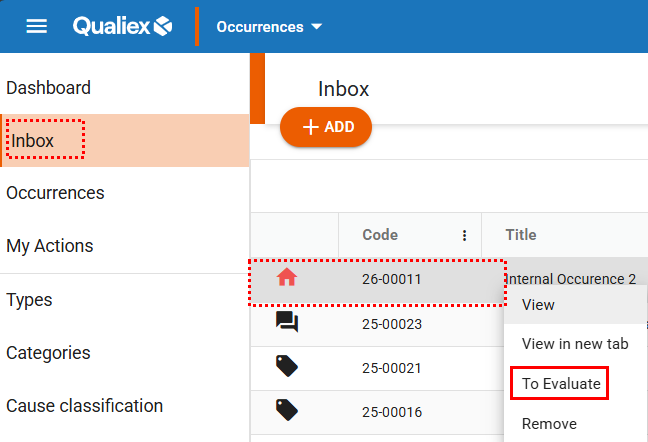Click the home icon for occurrence 26-00011

click(x=287, y=279)
